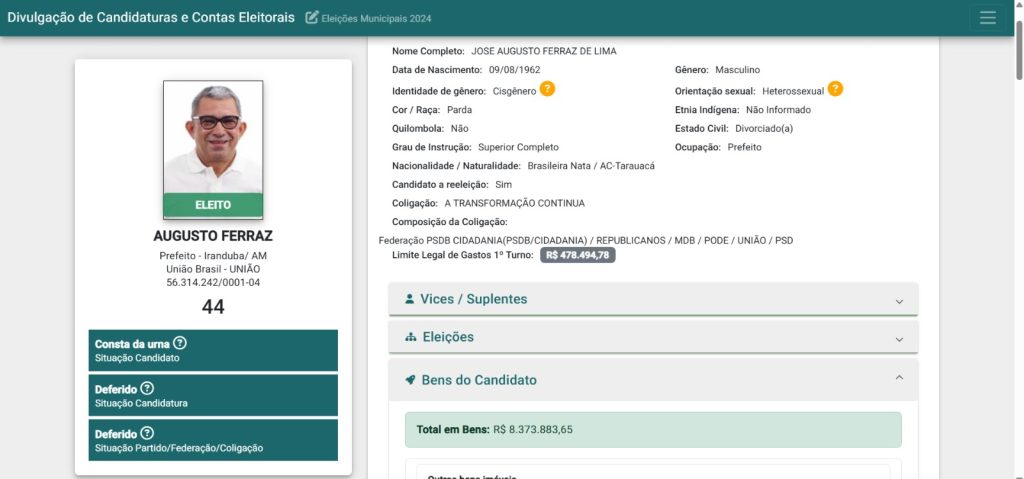Image resolution: width=1024 pixels, height=479 pixels.
Task: Click the hierarchy icon in Eleições header
Action: pyautogui.click(x=411, y=337)
